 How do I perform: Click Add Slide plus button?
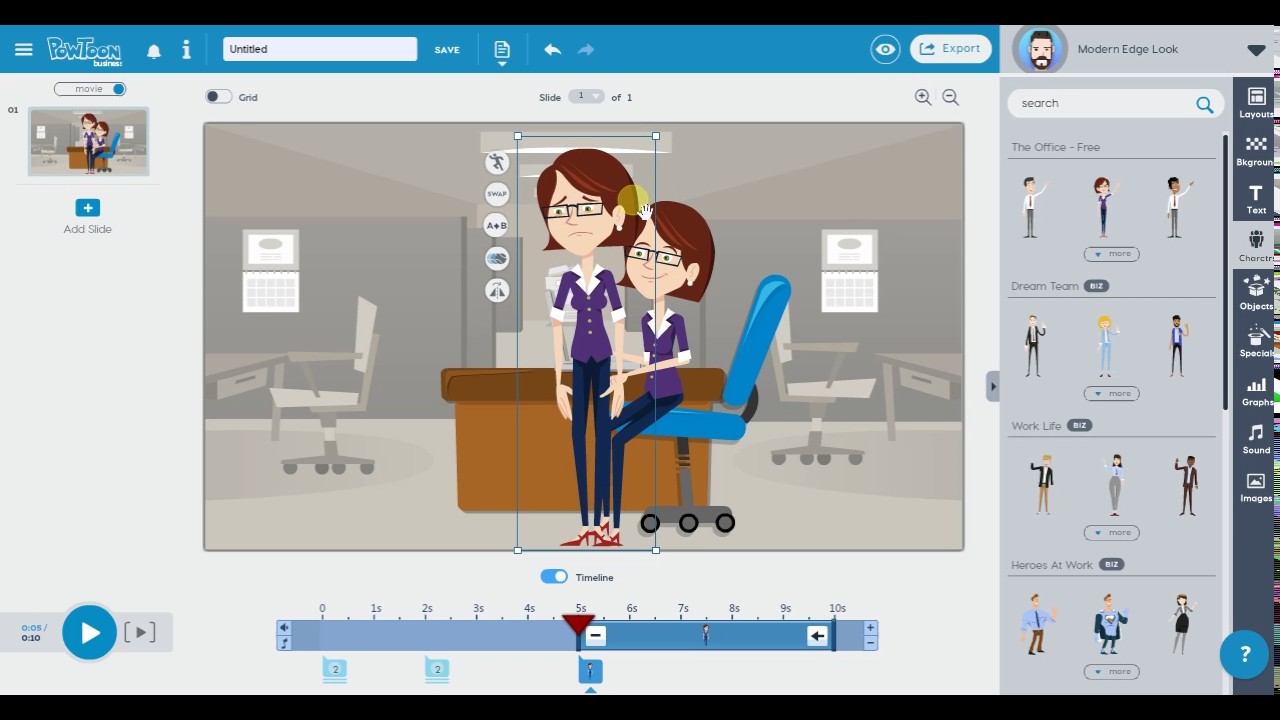pos(88,208)
